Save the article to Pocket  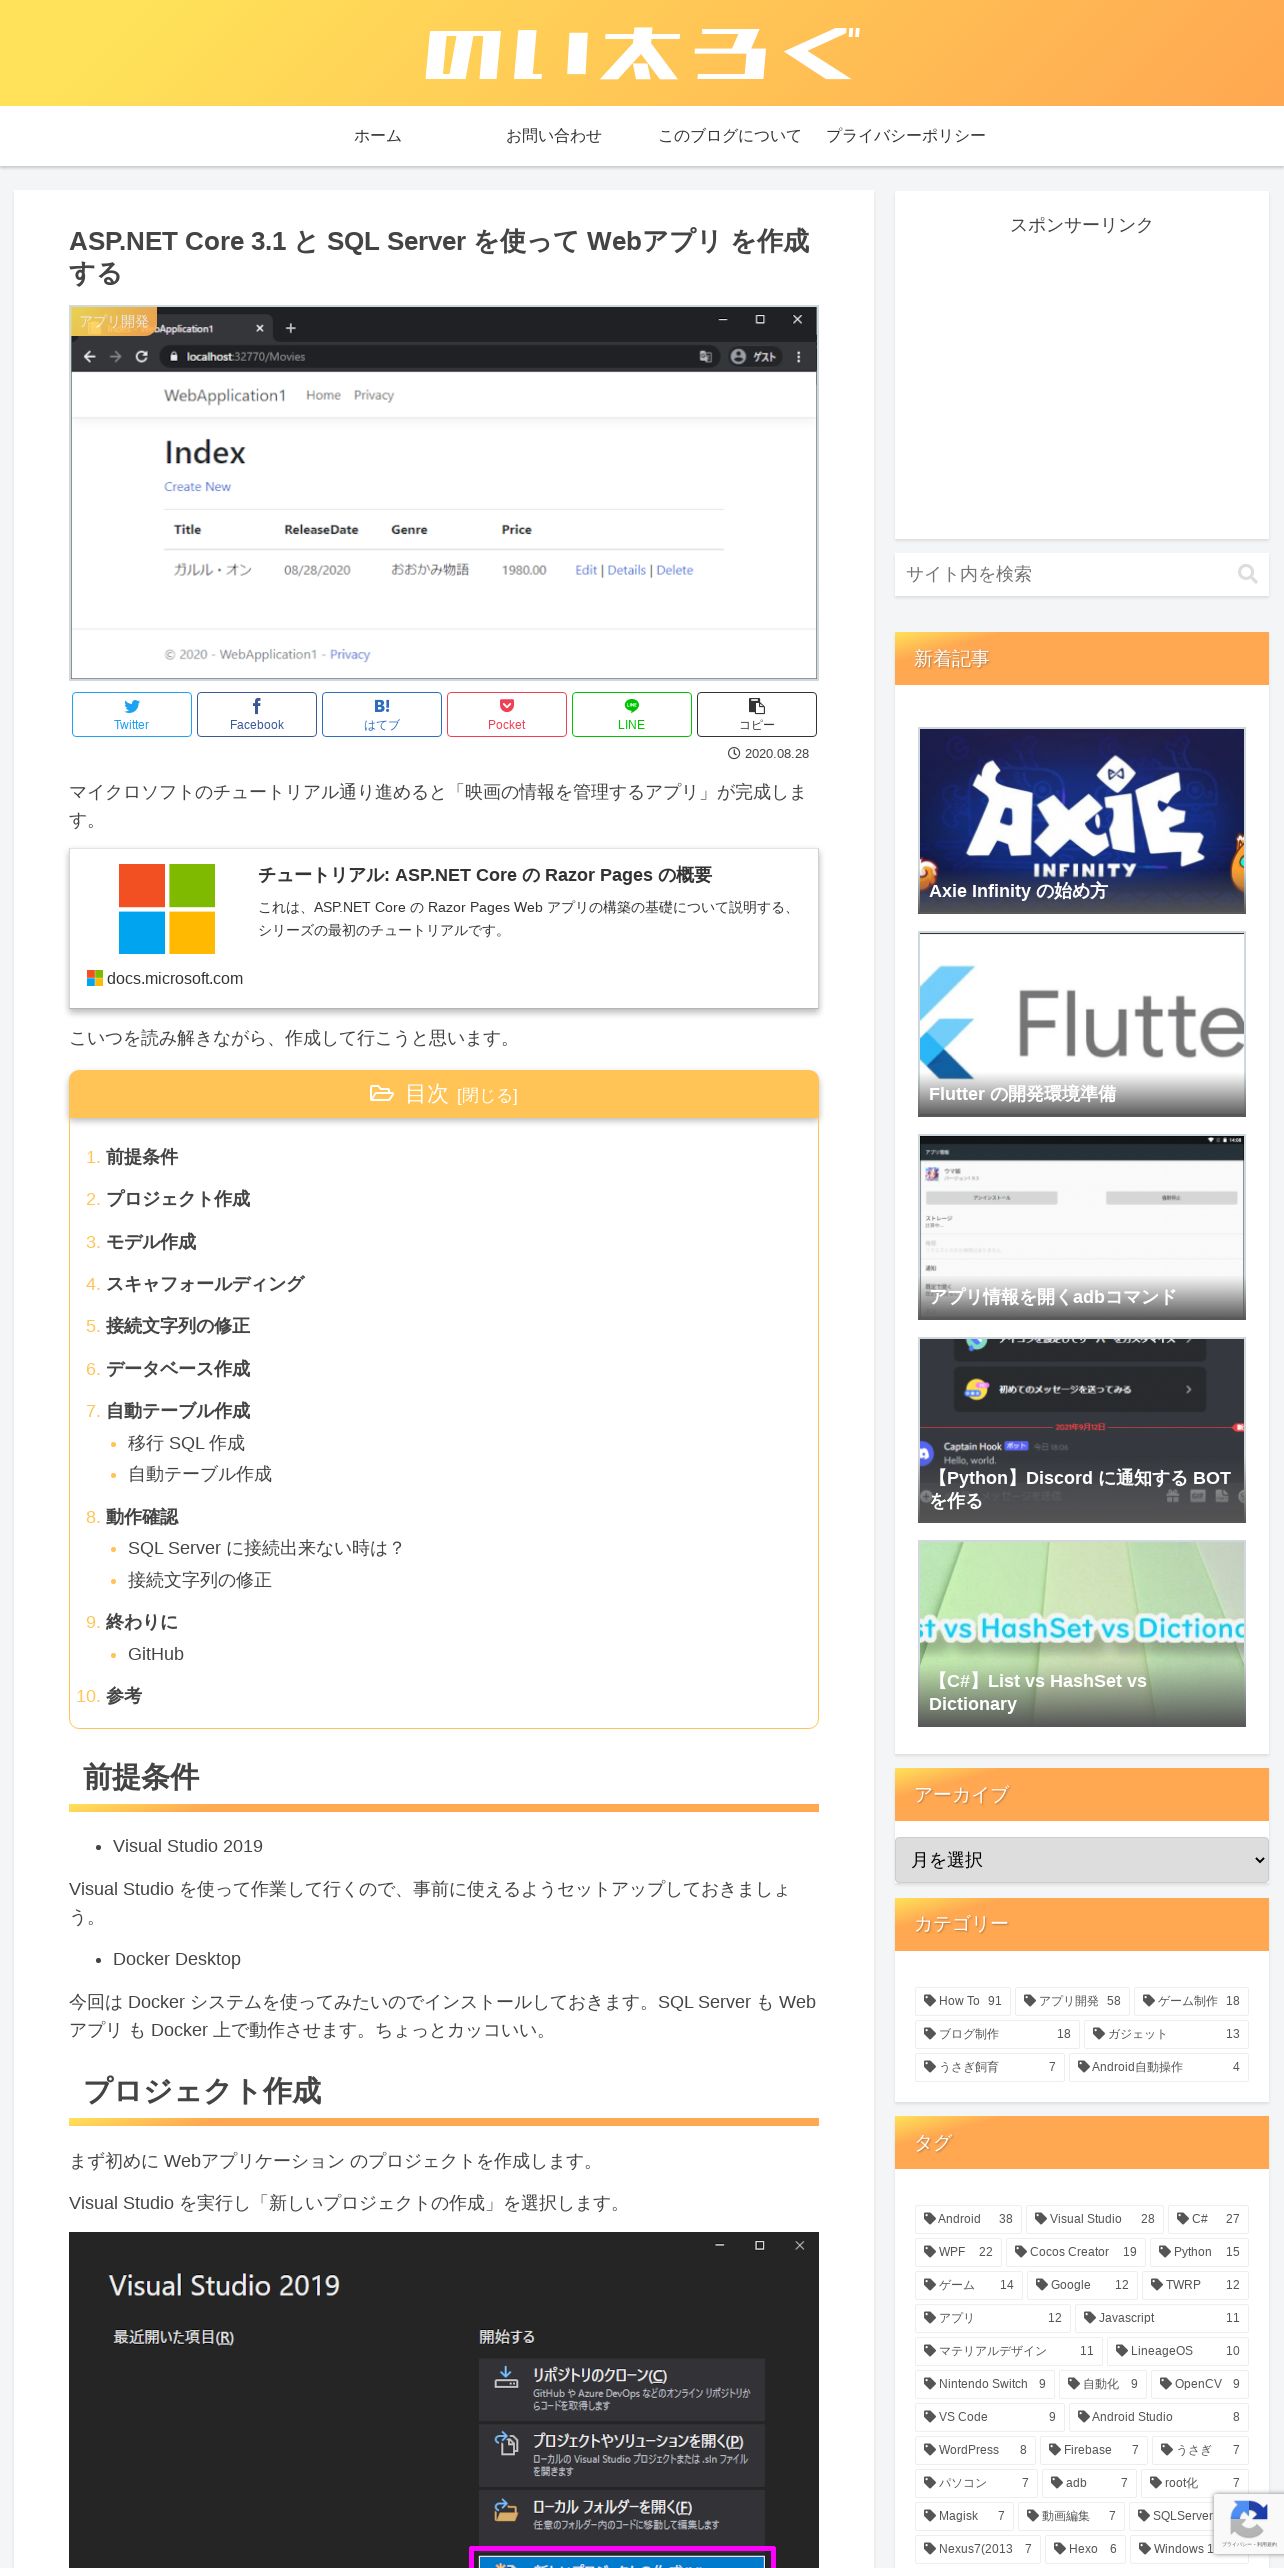(x=506, y=714)
